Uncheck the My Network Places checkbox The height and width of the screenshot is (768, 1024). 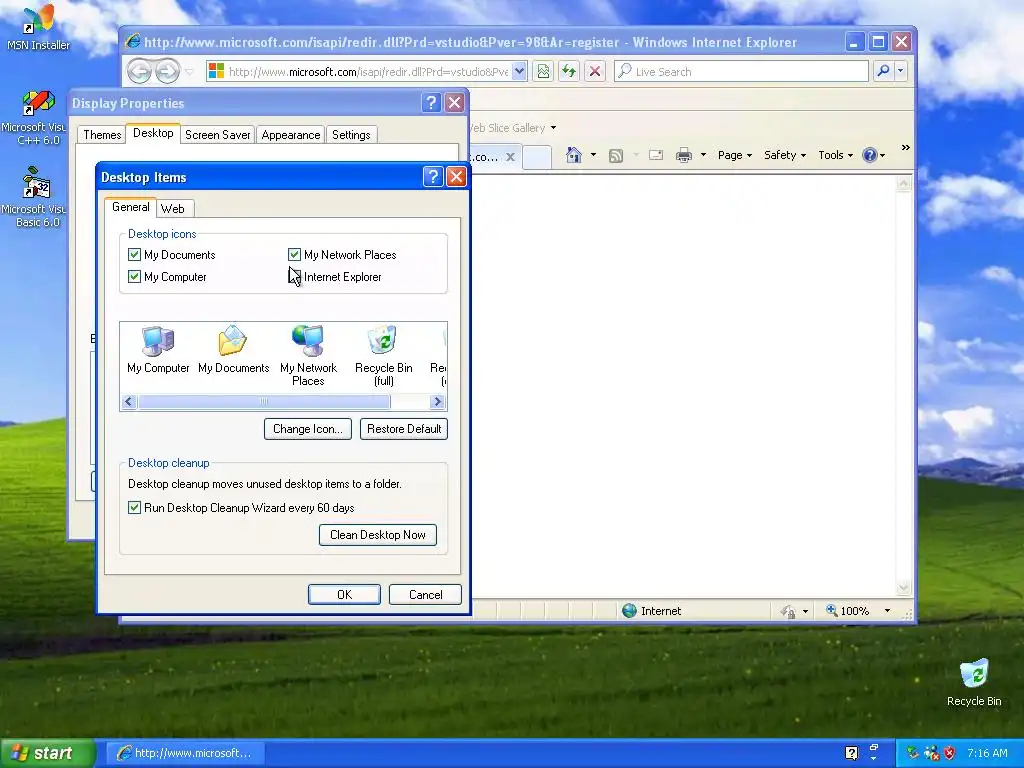click(x=295, y=255)
